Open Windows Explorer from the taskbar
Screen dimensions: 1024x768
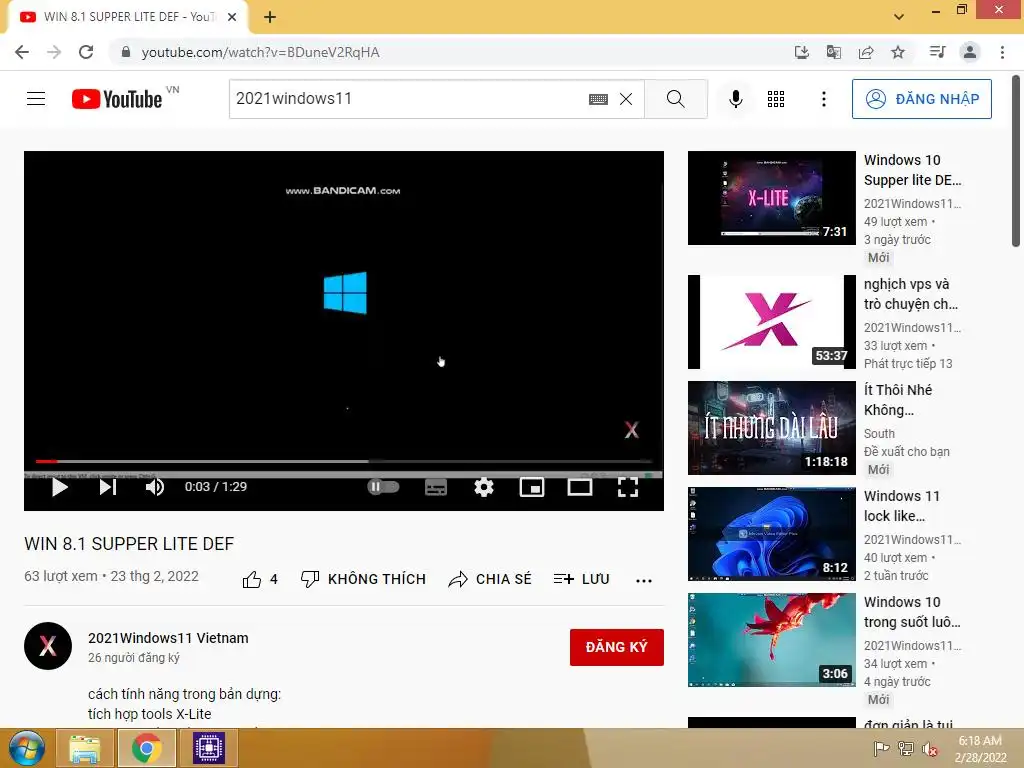[84, 748]
